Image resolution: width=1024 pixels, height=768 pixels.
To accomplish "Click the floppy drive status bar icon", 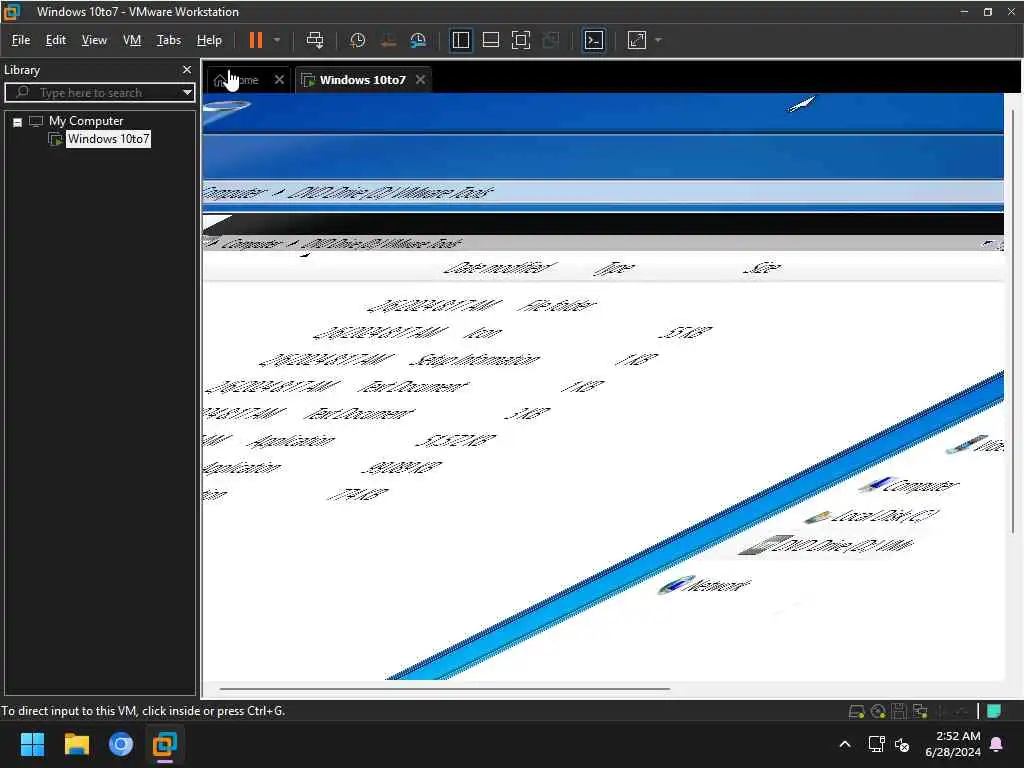I will [899, 711].
